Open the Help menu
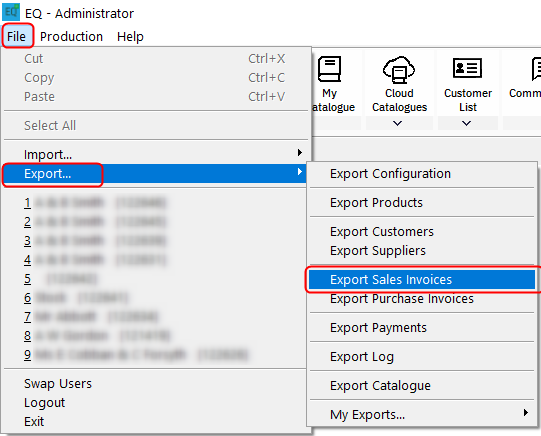 pos(130,36)
